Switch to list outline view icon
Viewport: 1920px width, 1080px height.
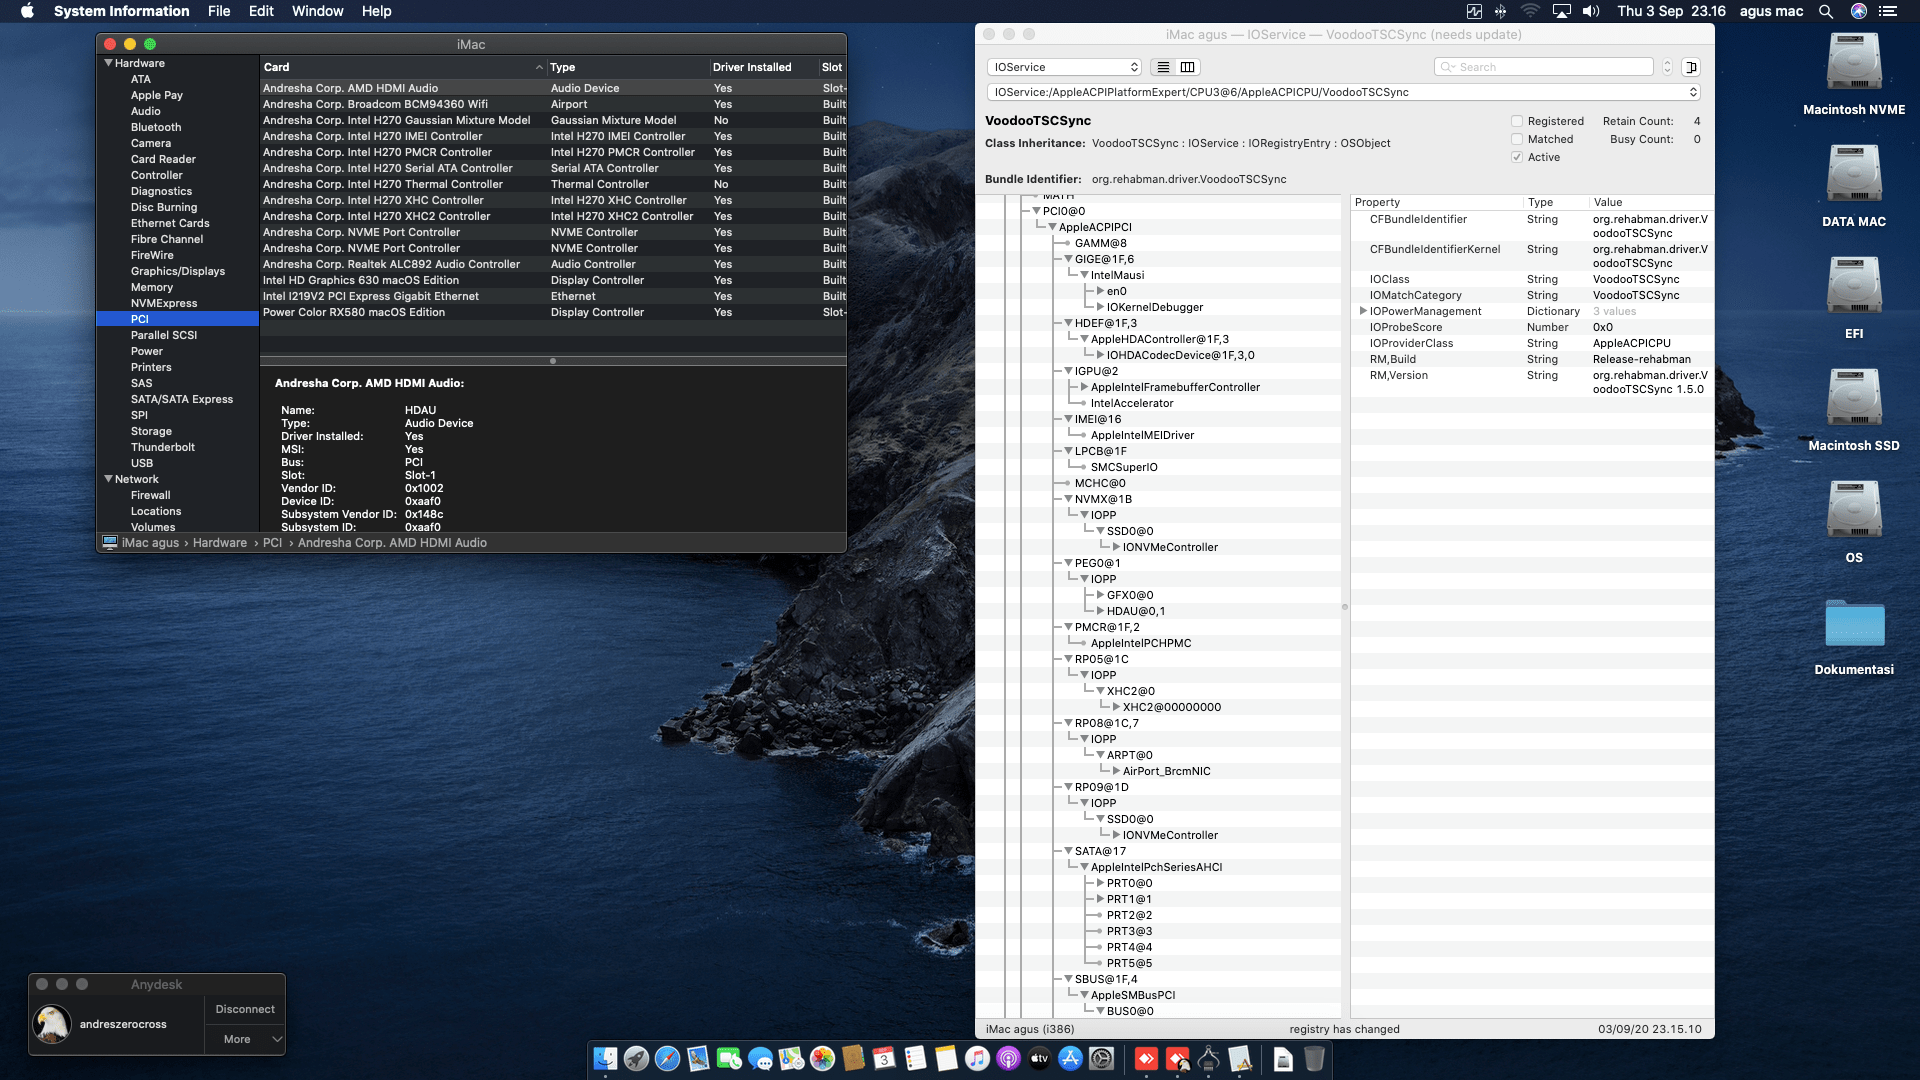click(1163, 67)
